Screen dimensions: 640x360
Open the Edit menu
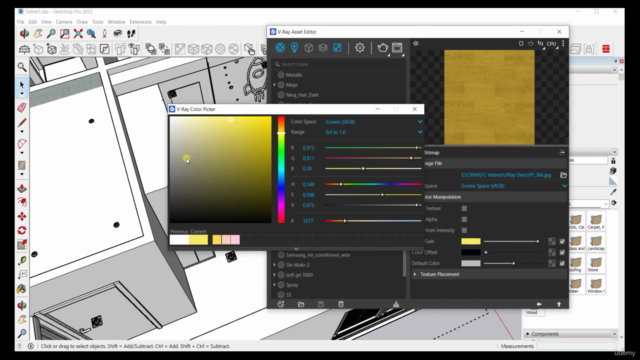click(33, 22)
